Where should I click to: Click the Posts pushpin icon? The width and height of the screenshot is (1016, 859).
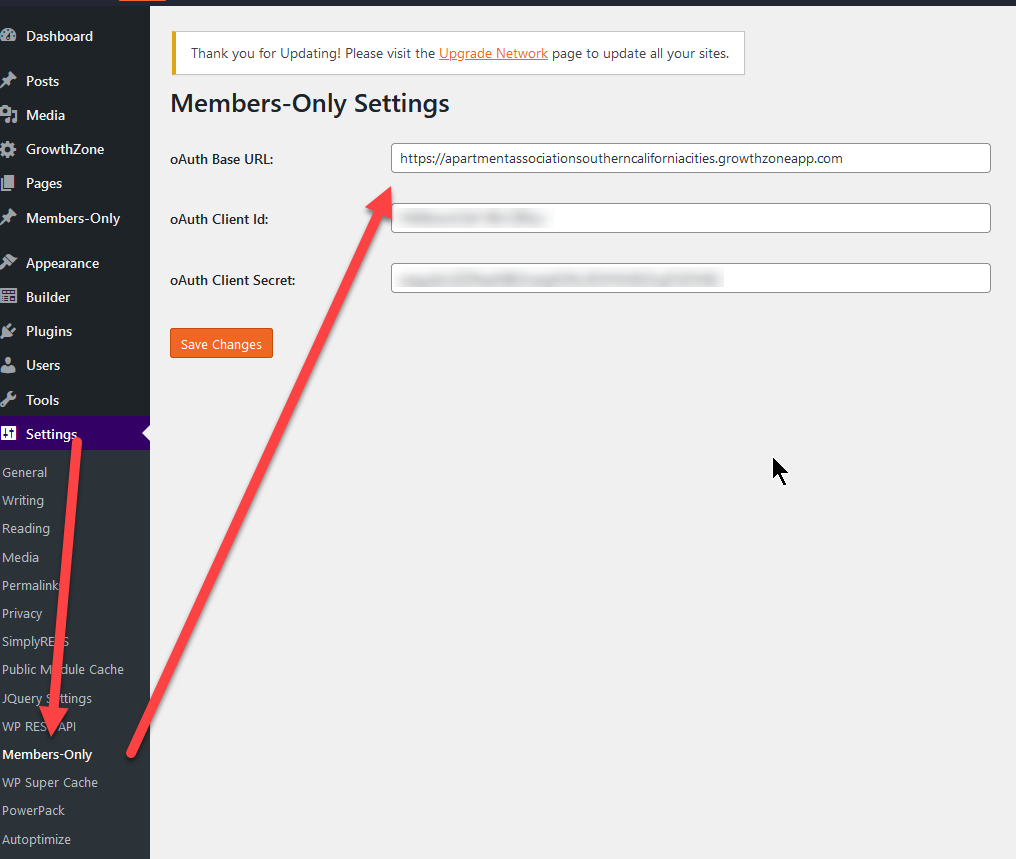[8, 81]
